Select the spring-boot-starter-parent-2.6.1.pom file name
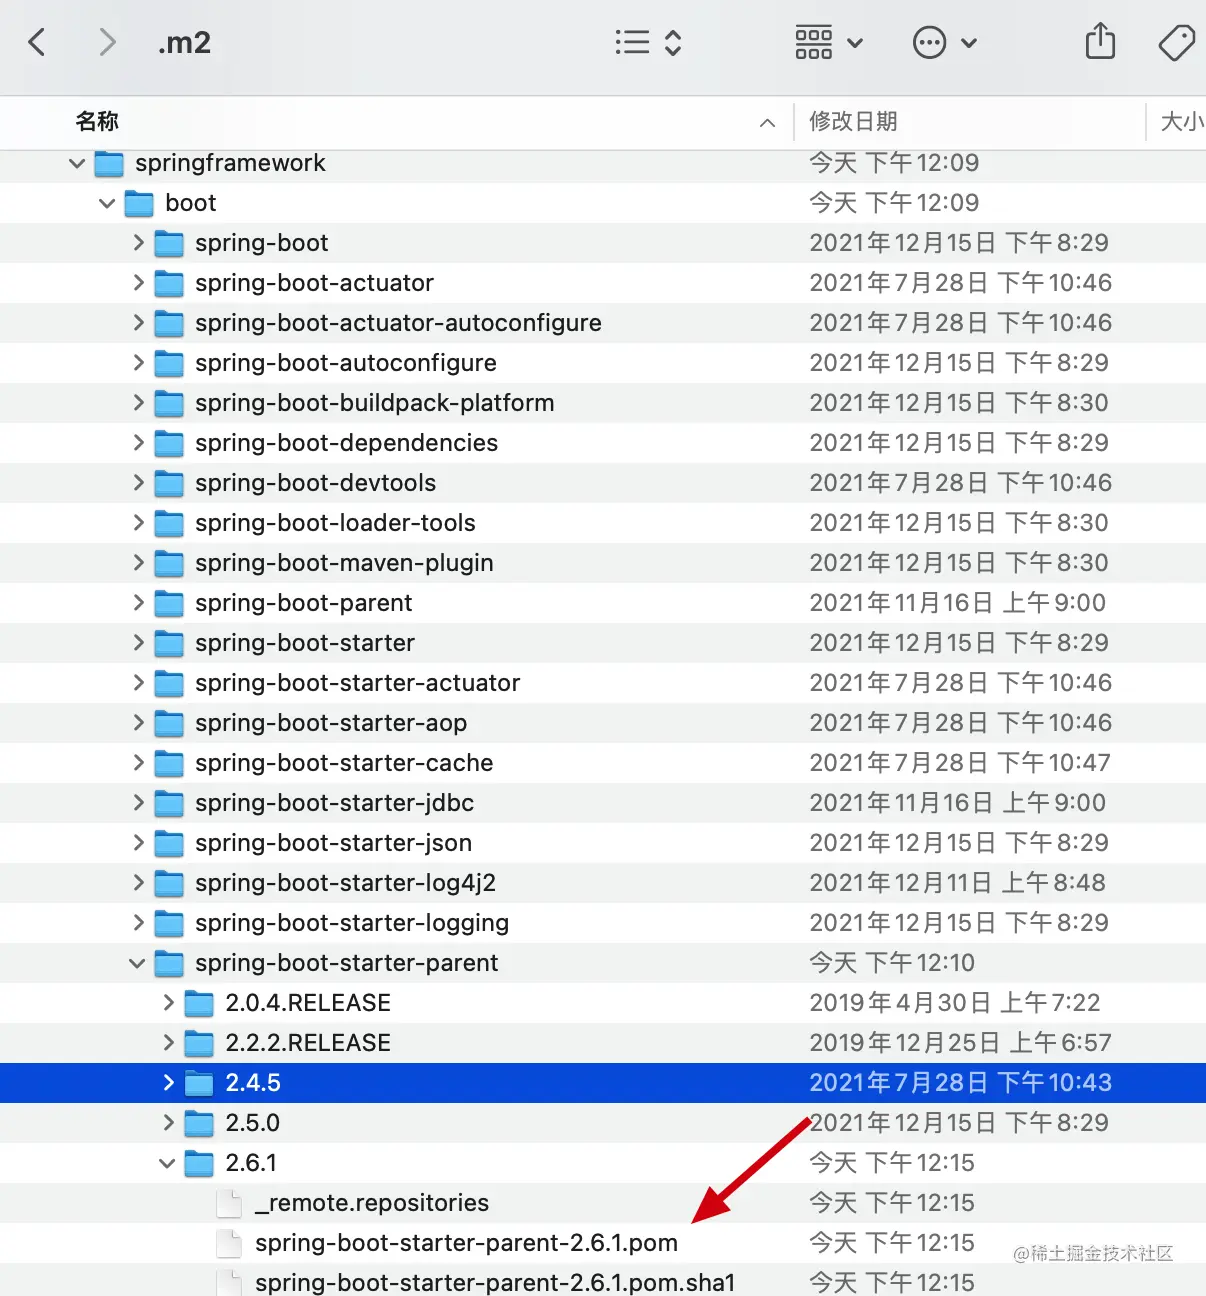This screenshot has width=1206, height=1296. 466,1243
